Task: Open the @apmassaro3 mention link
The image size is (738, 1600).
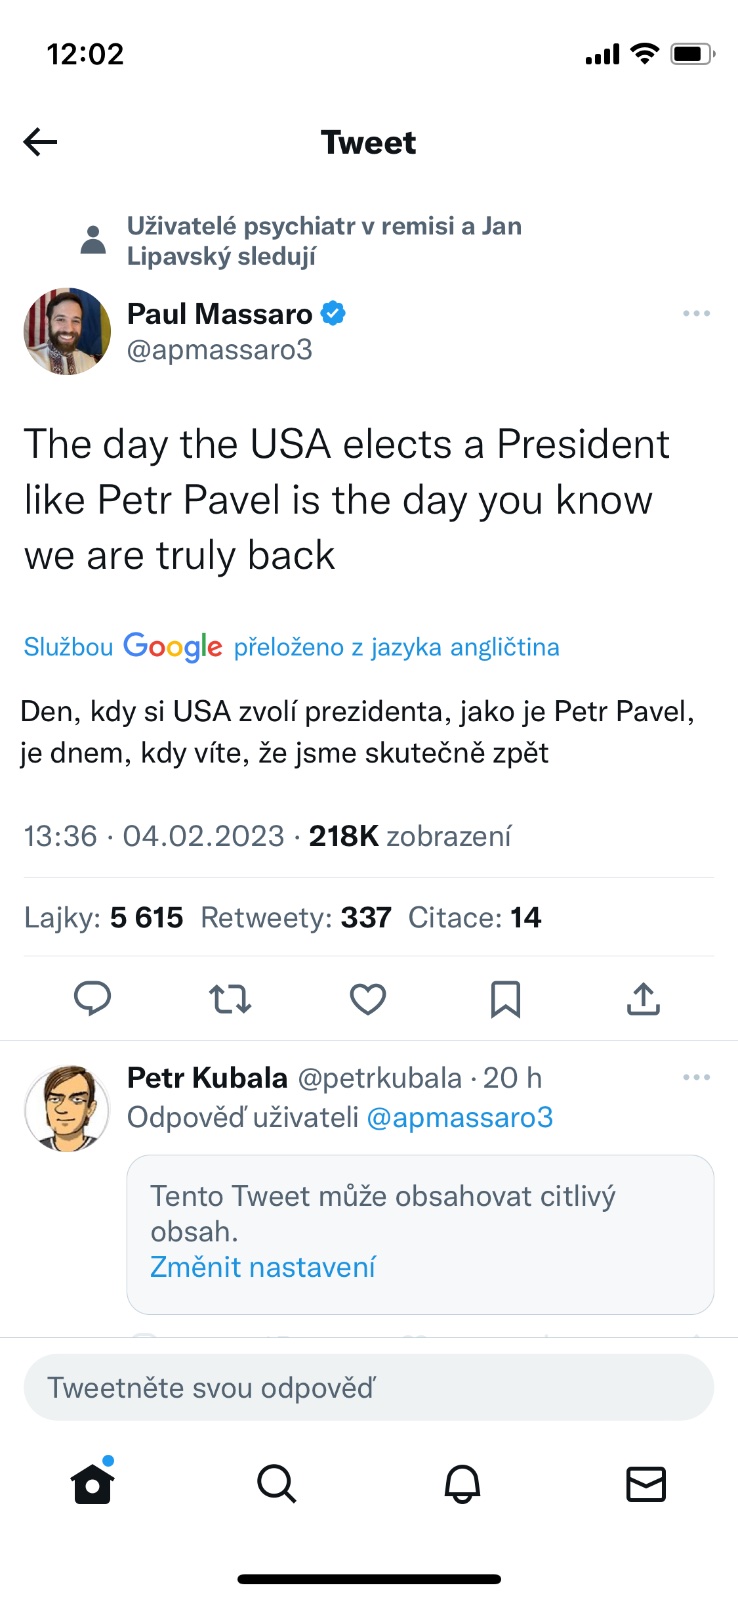Action: pyautogui.click(x=460, y=1117)
